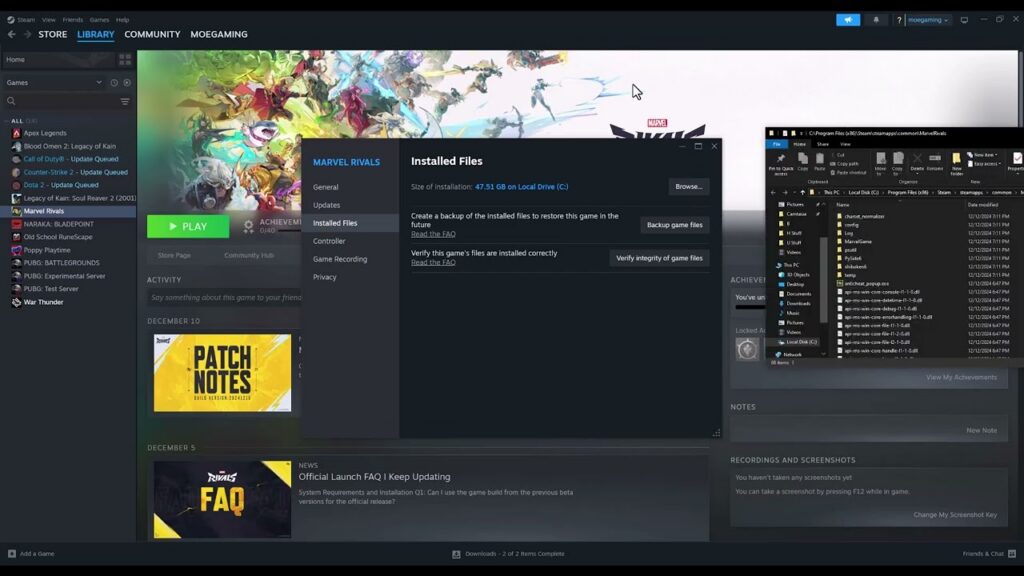Go back with the Steam back arrow
This screenshot has height=576, width=1024.
12,34
